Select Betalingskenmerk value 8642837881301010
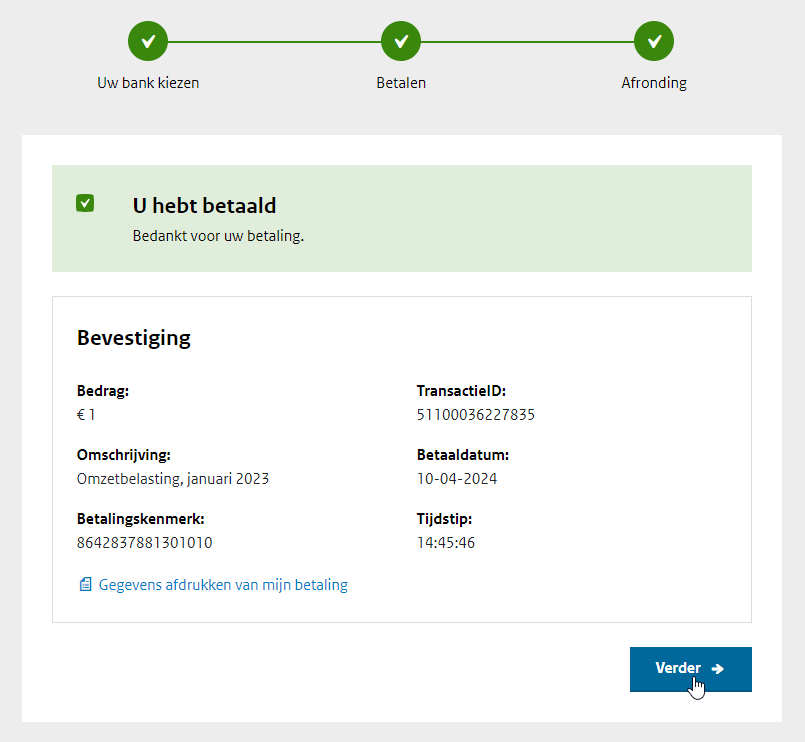The image size is (805, 742). click(144, 543)
